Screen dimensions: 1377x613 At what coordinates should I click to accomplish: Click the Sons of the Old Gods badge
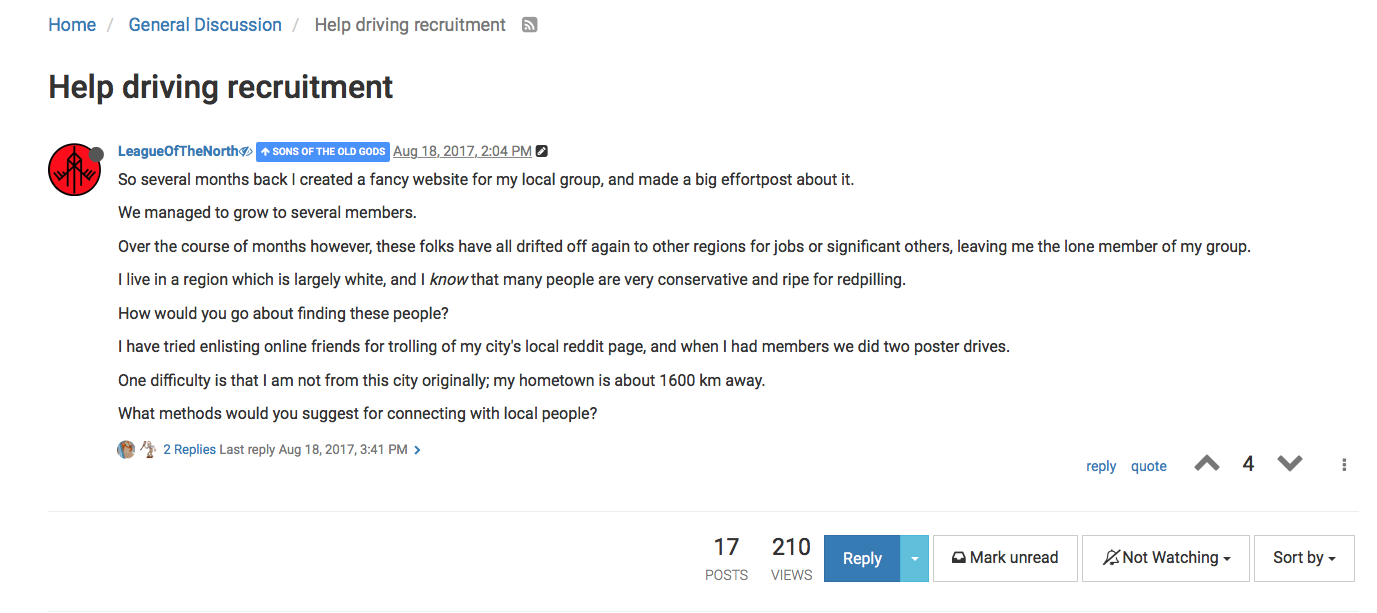click(x=323, y=152)
